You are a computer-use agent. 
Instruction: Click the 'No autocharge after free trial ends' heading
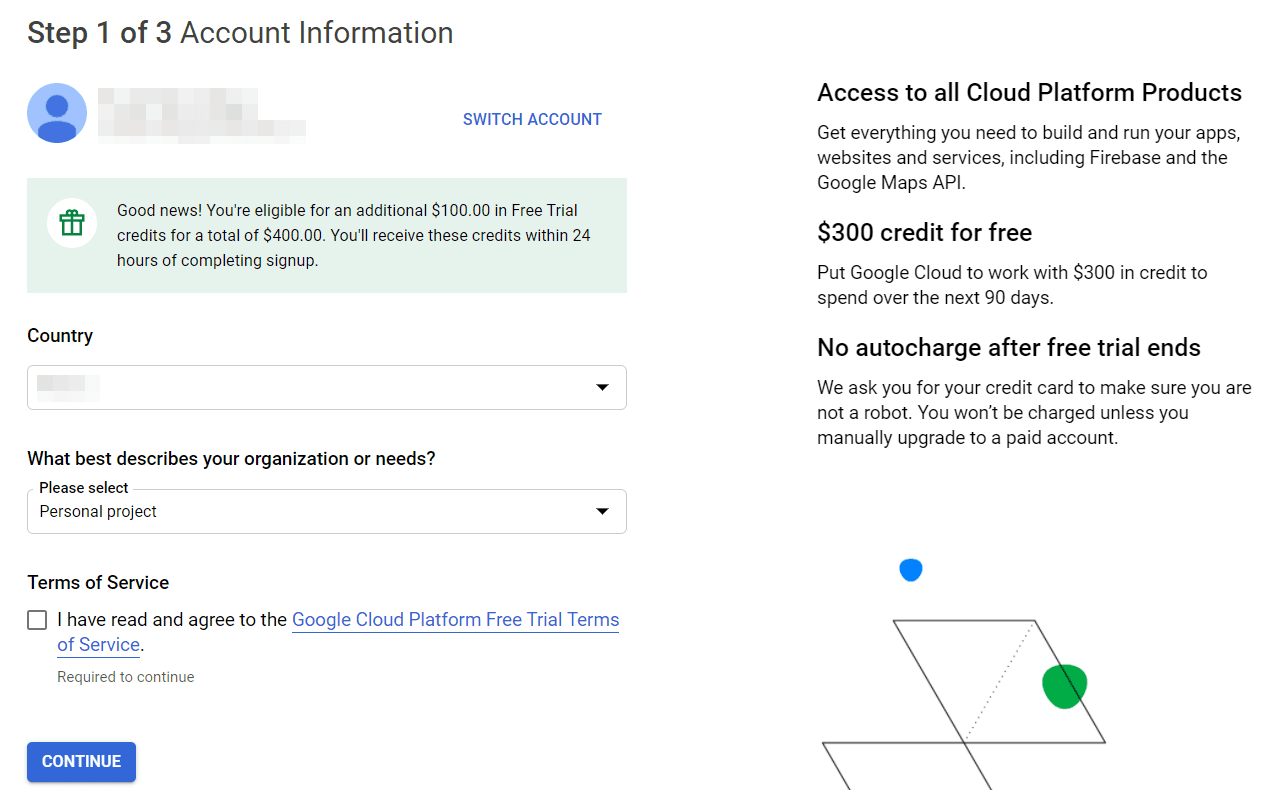1008,347
